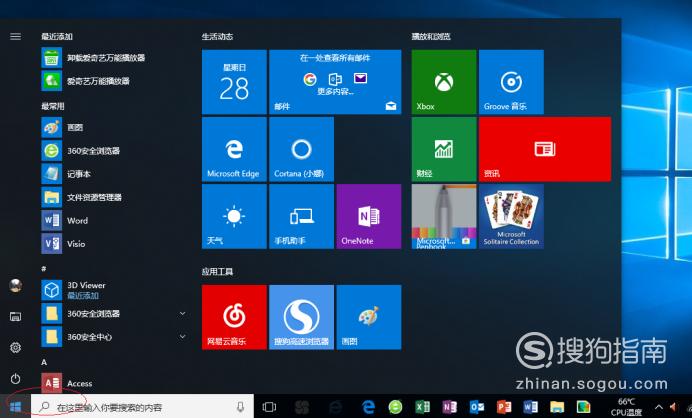Launch the OneNote tile
Screen dimensions: 692x418
369,216
